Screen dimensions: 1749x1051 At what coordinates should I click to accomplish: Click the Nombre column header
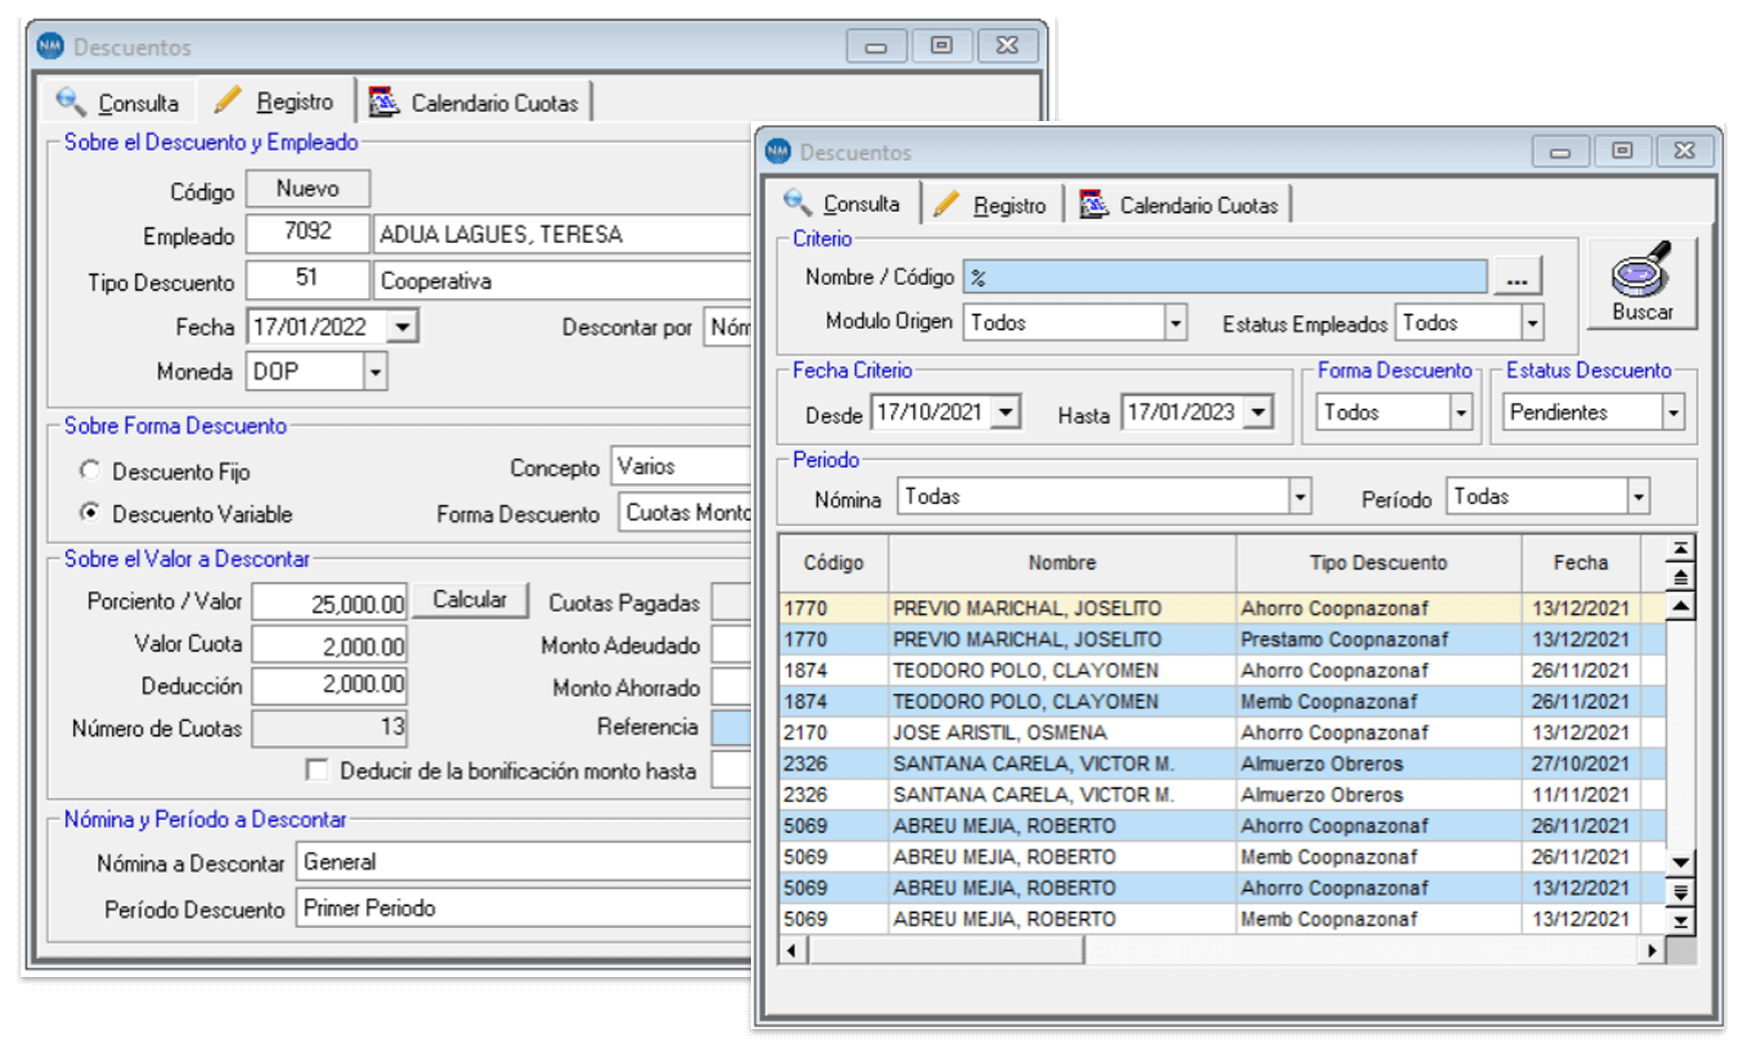(1062, 563)
